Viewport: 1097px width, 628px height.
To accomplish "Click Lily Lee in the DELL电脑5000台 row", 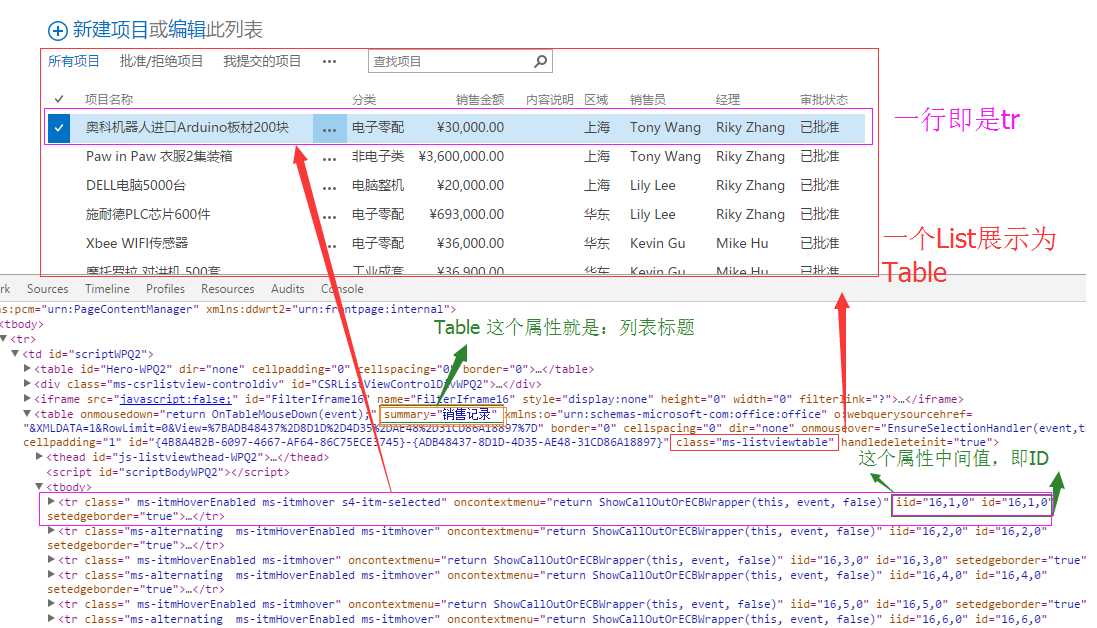I will 653,186.
